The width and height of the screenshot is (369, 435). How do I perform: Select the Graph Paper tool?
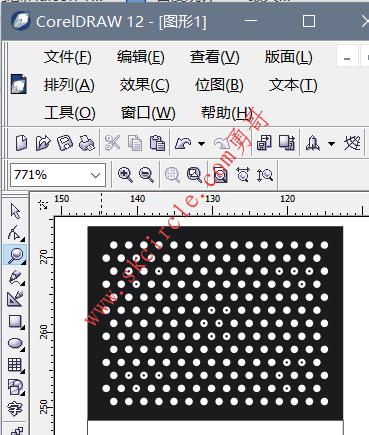15,365
